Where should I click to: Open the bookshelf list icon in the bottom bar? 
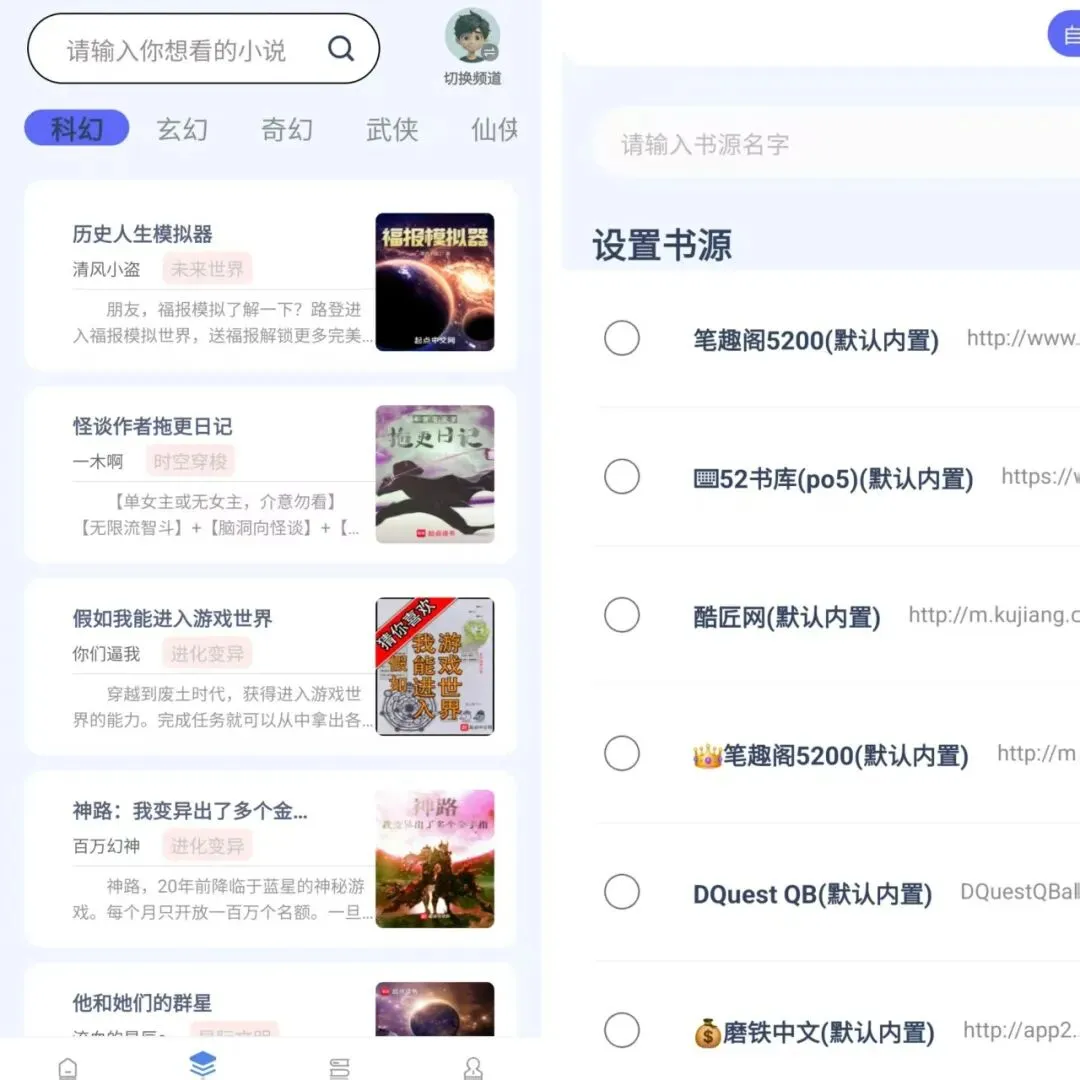(x=340, y=1068)
